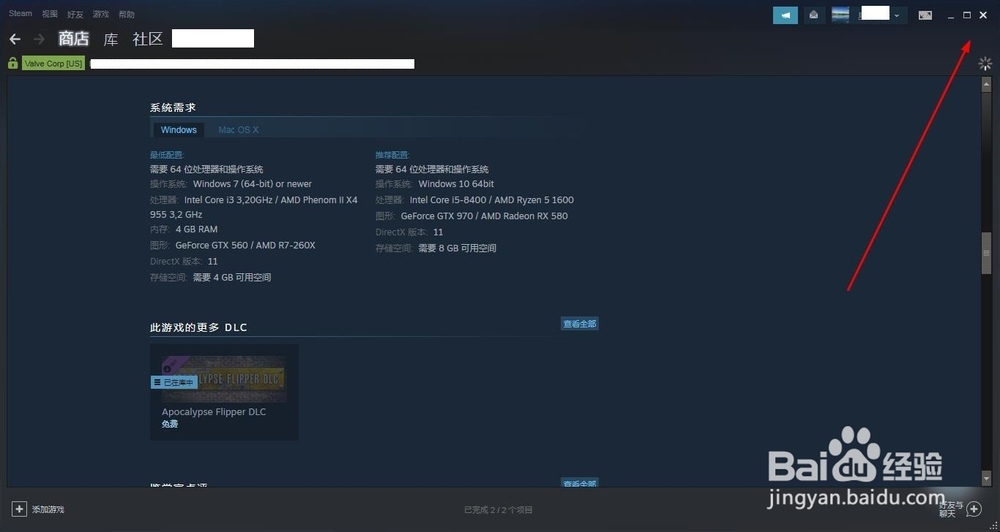Open the inbox envelope icon
This screenshot has width=1000, height=532.
click(x=814, y=15)
